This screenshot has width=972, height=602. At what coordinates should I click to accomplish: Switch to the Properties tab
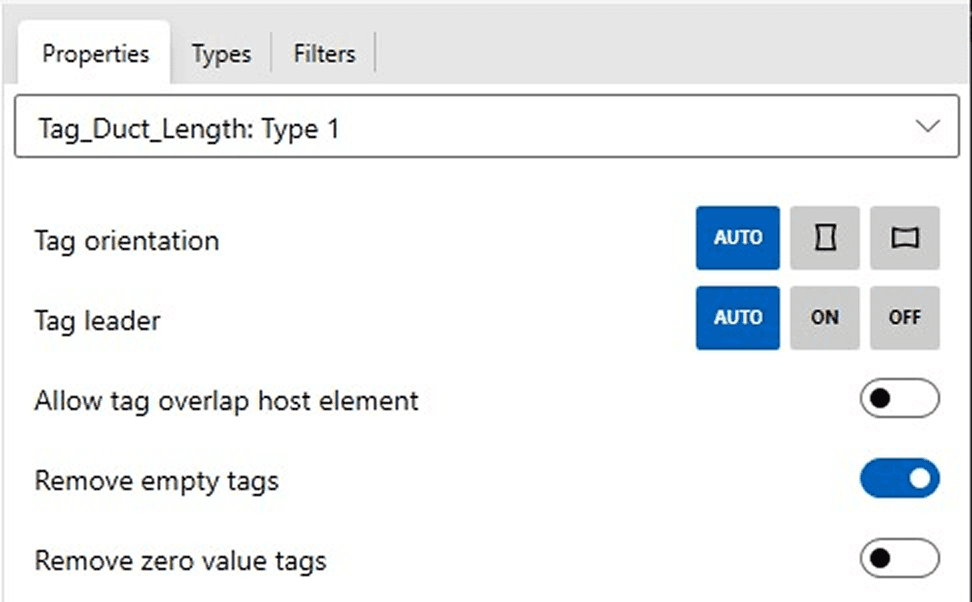95,54
